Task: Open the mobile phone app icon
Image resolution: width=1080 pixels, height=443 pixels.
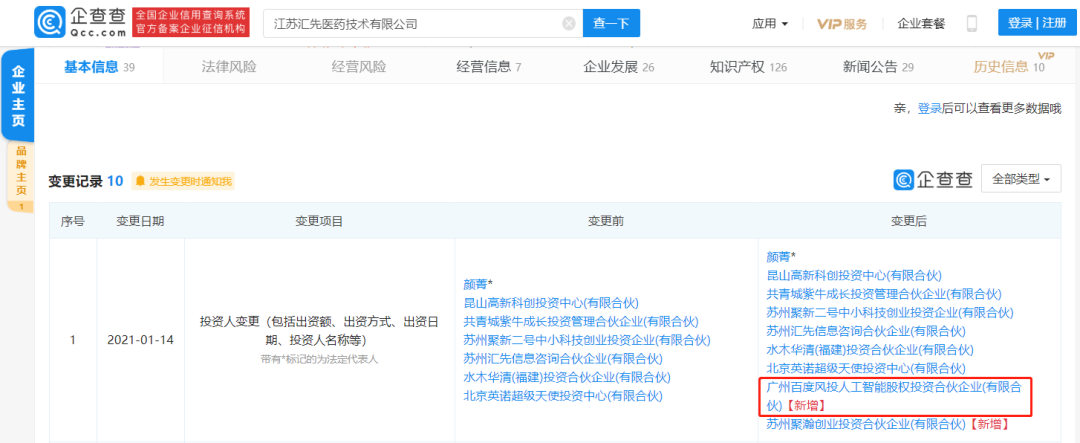Action: (971, 23)
